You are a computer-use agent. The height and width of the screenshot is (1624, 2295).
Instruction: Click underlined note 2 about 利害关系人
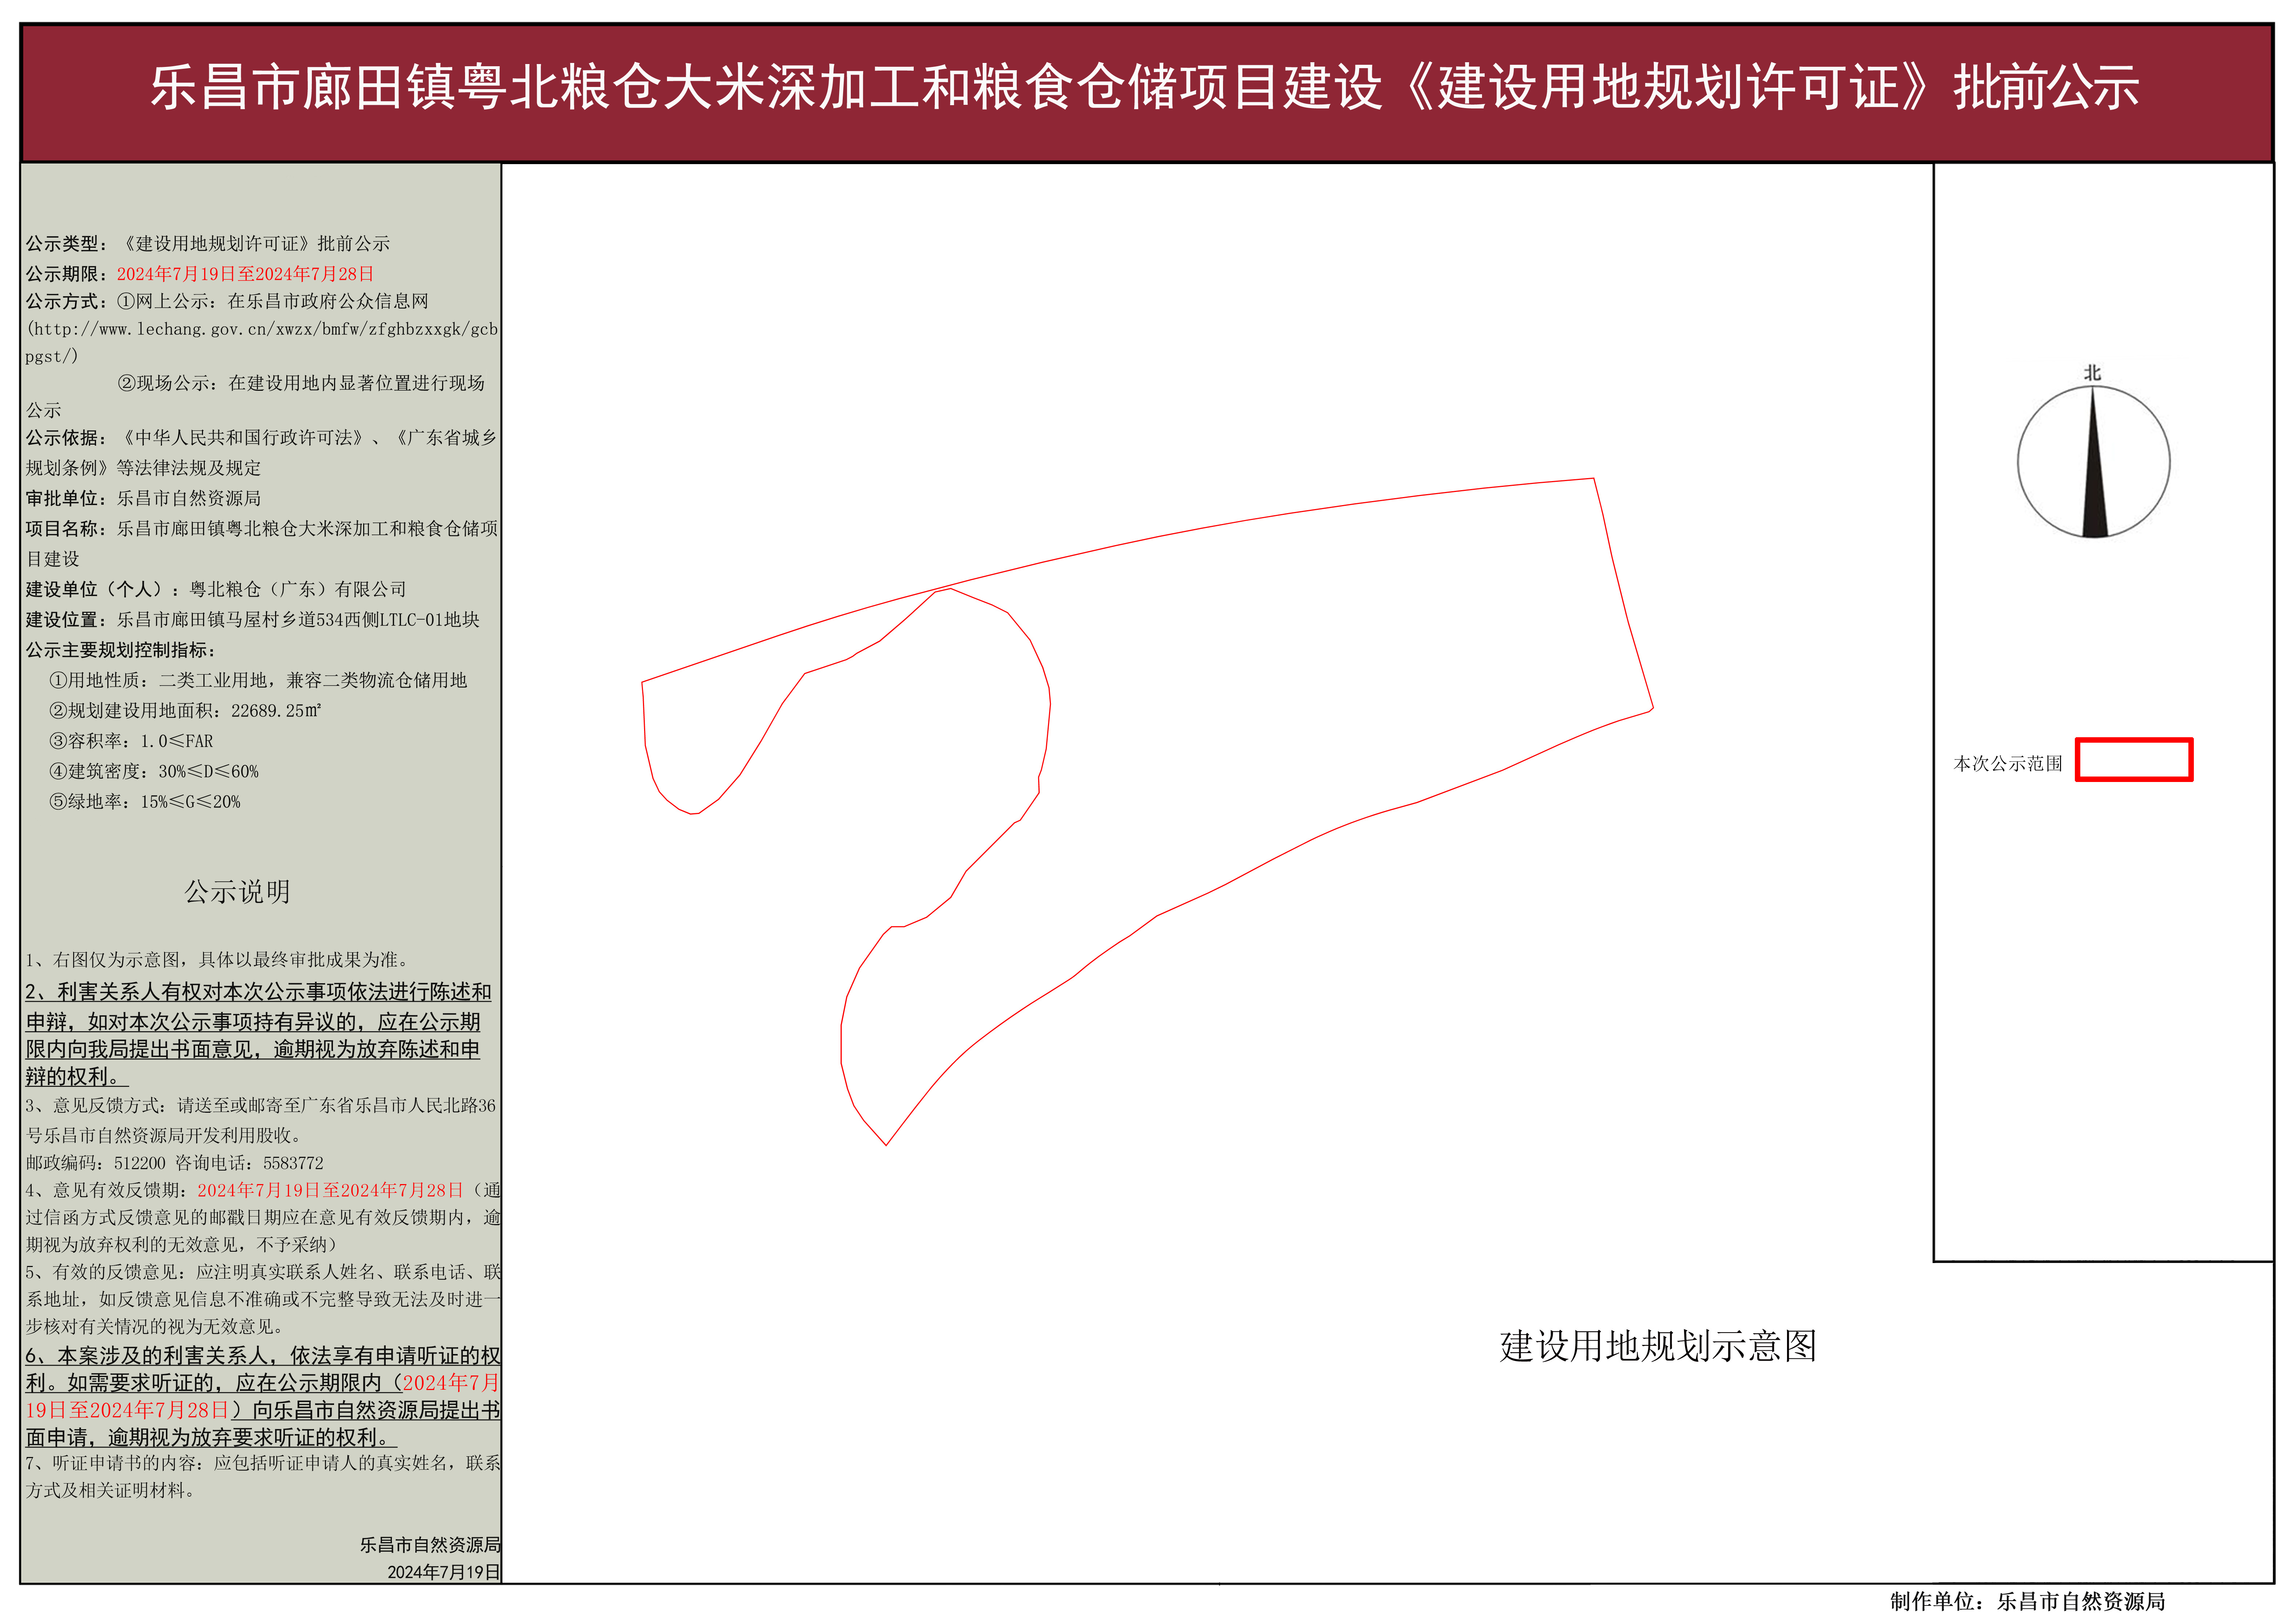(259, 1034)
